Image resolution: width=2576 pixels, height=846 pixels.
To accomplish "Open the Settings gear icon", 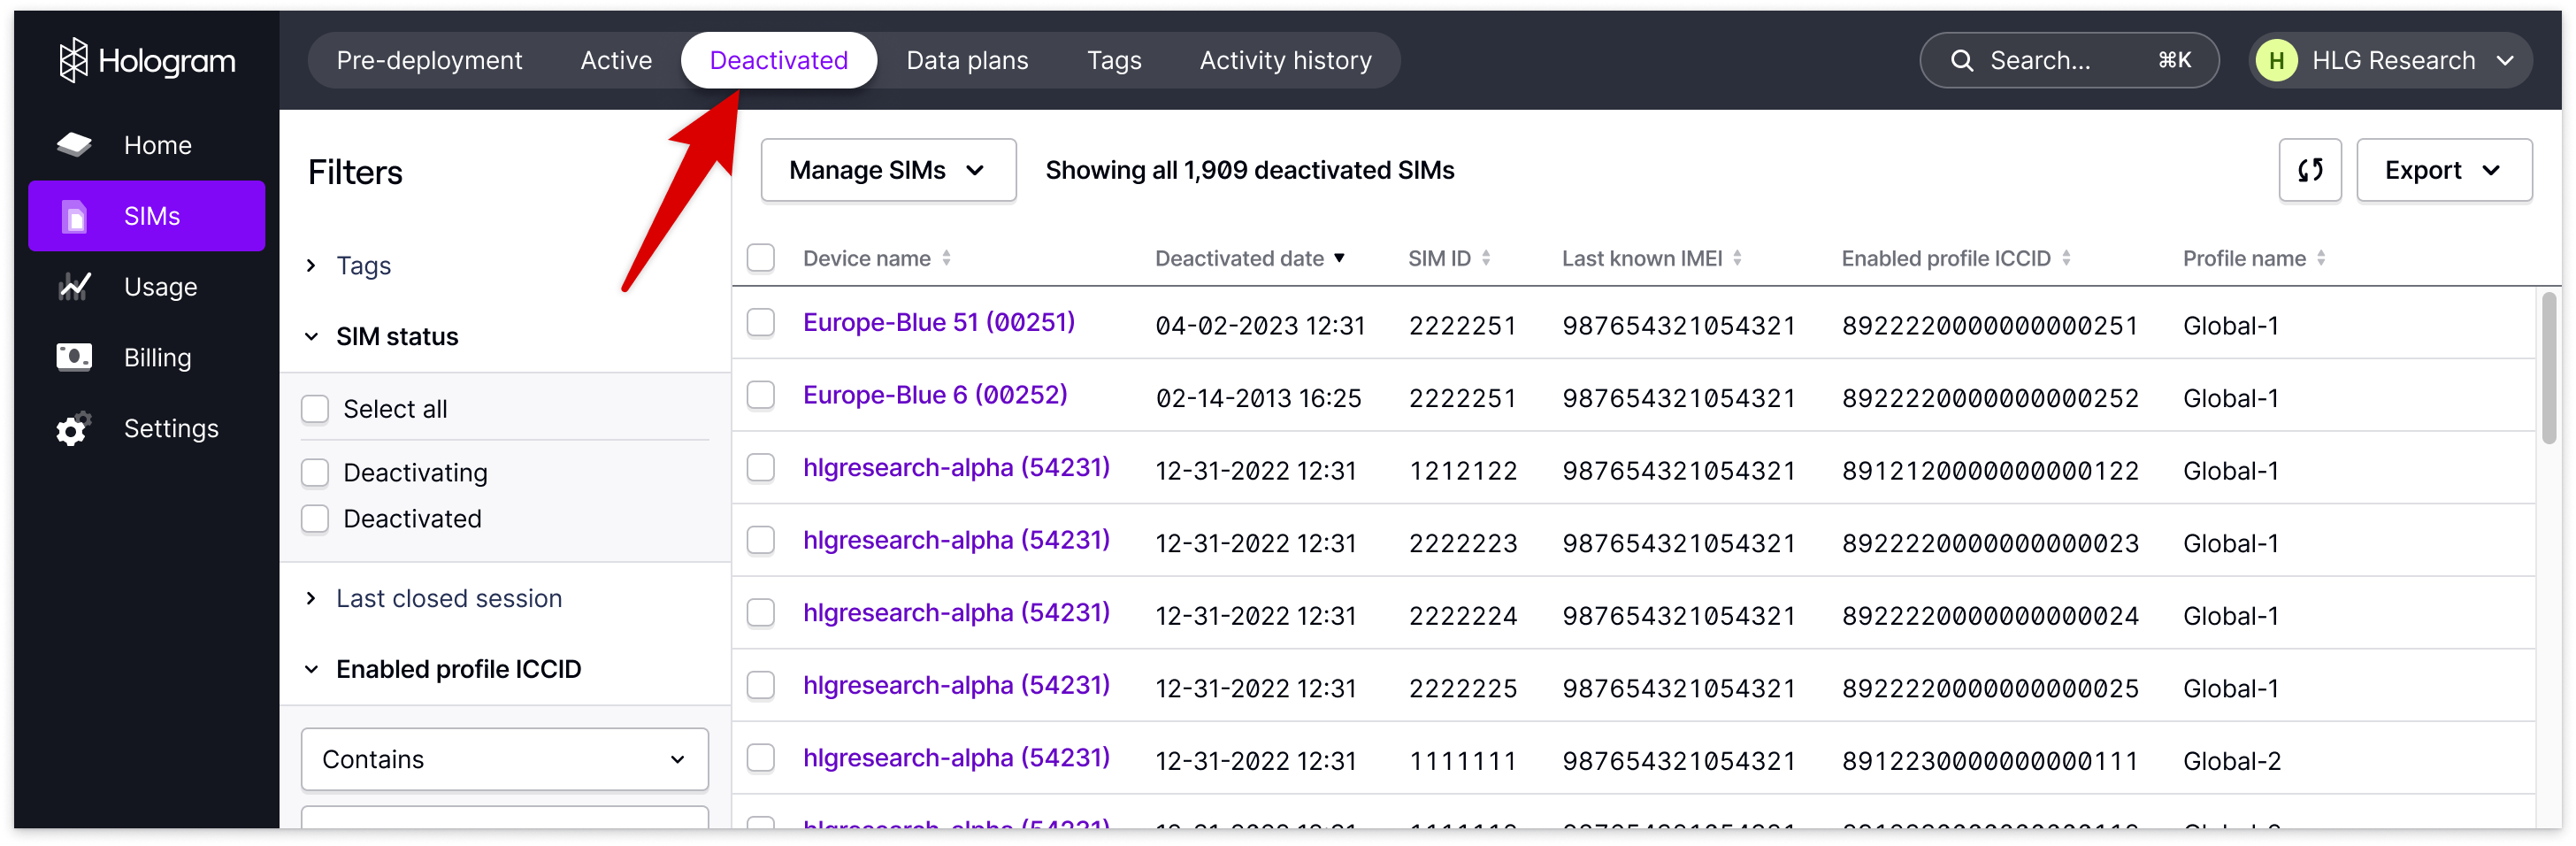I will 74,428.
